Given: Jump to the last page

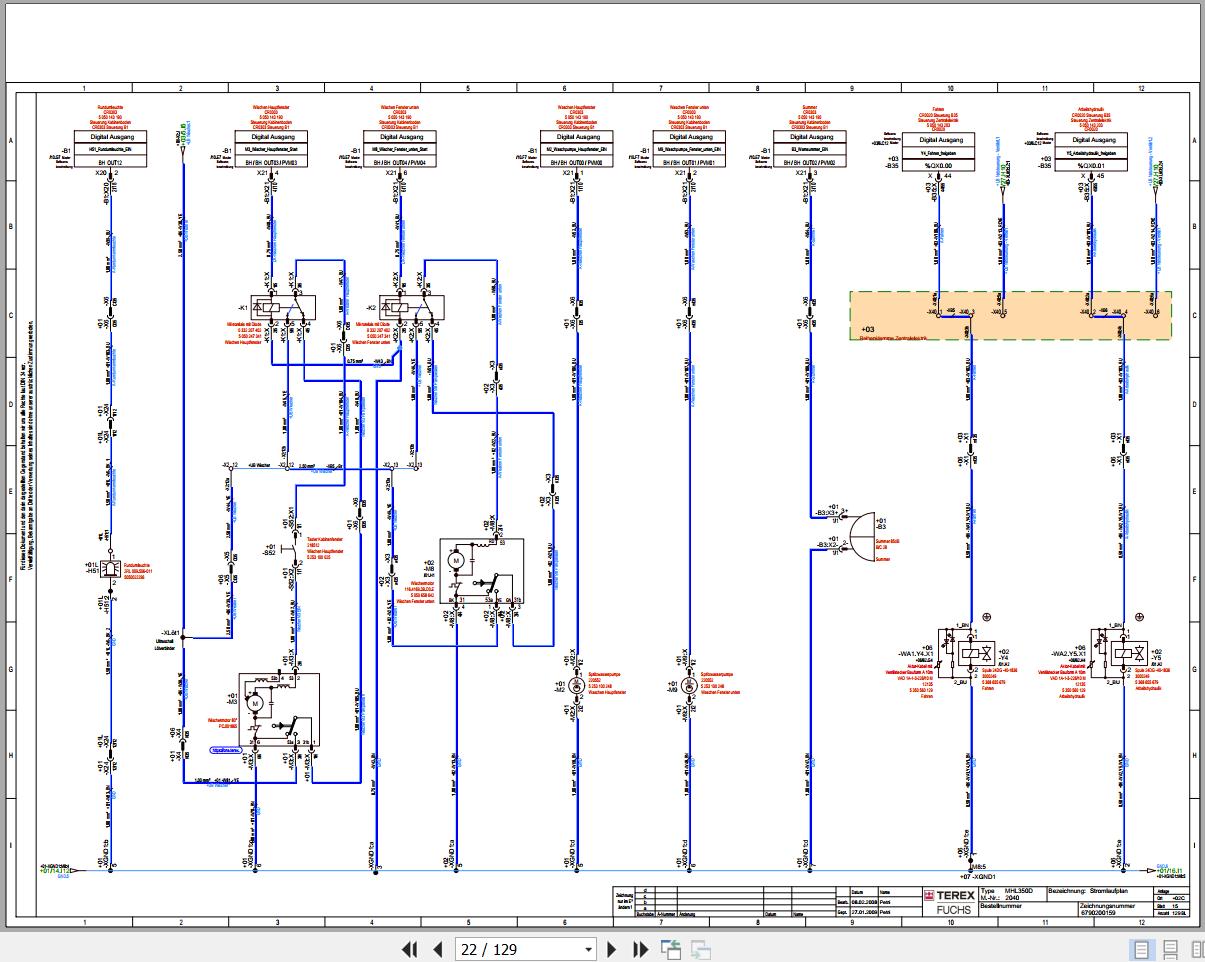Looking at the screenshot, I should (641, 949).
